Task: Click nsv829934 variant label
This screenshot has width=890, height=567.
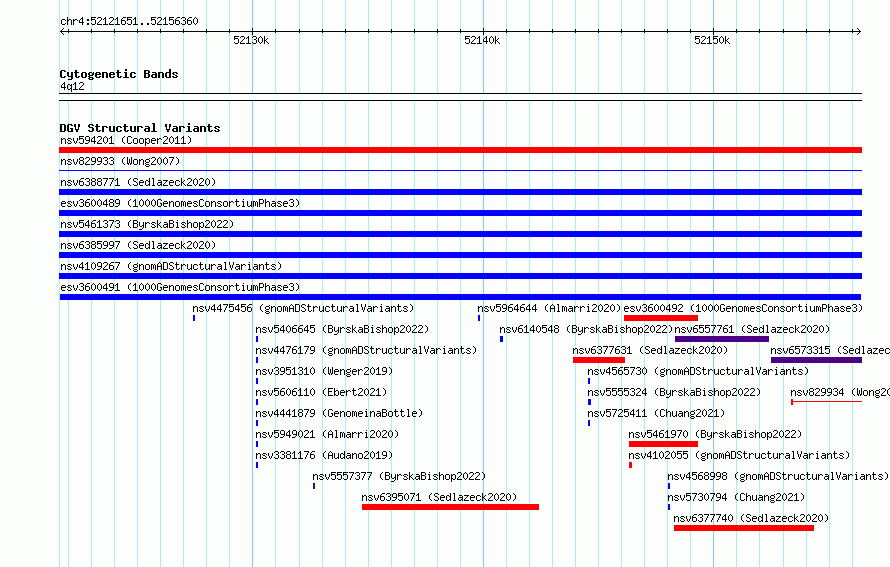Action: (x=840, y=392)
